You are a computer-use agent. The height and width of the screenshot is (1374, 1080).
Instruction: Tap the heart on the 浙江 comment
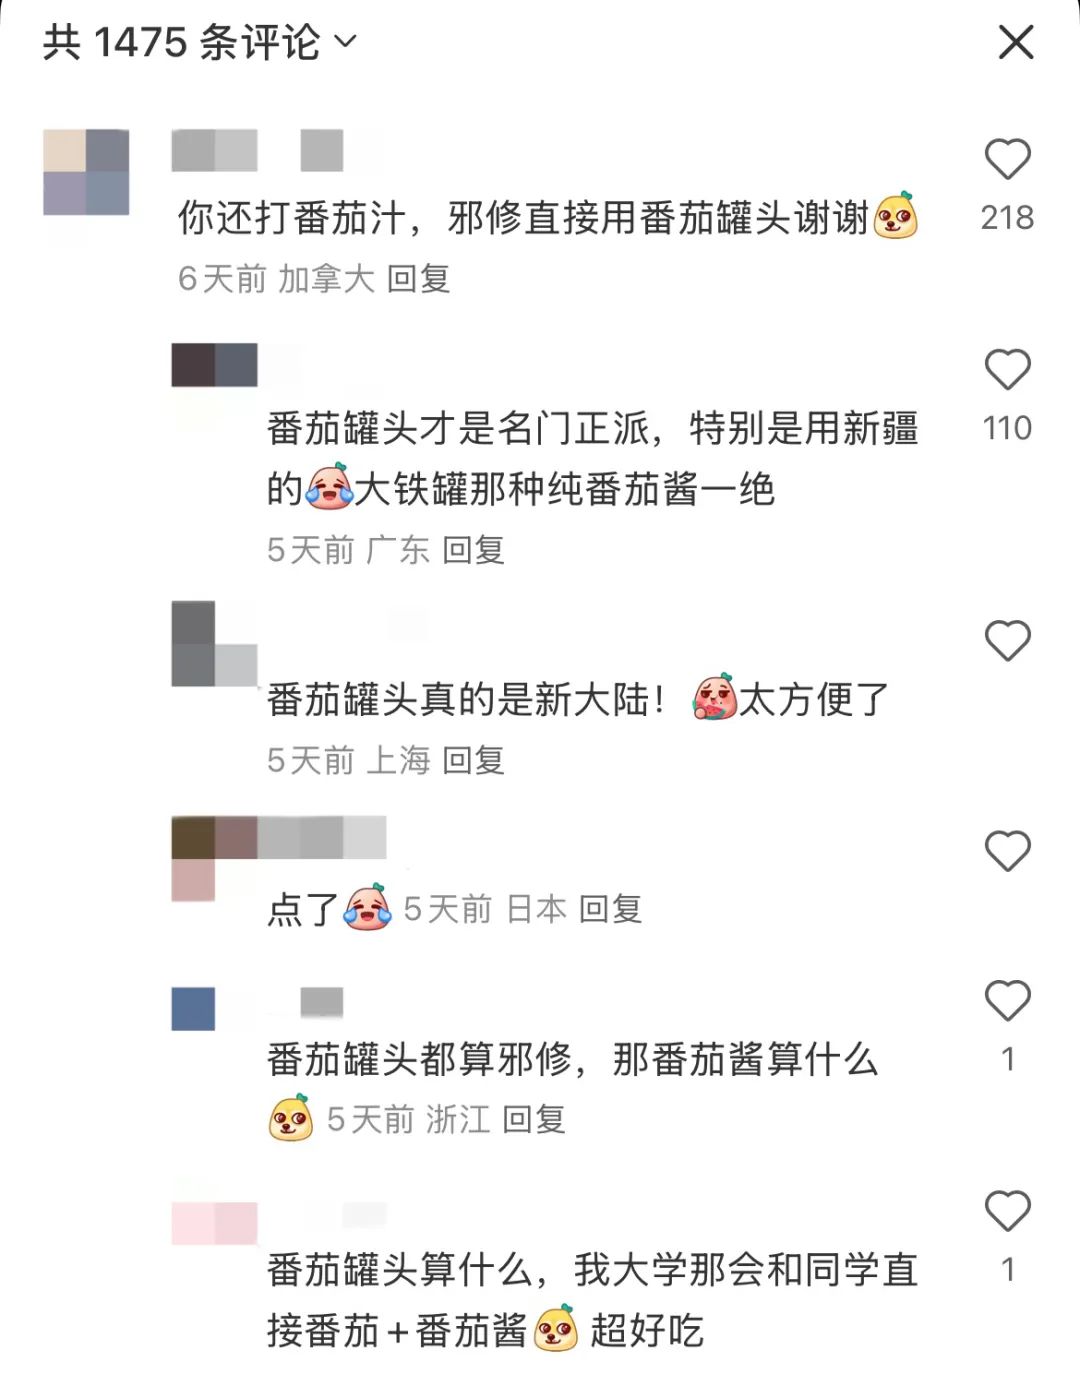(x=1007, y=1000)
